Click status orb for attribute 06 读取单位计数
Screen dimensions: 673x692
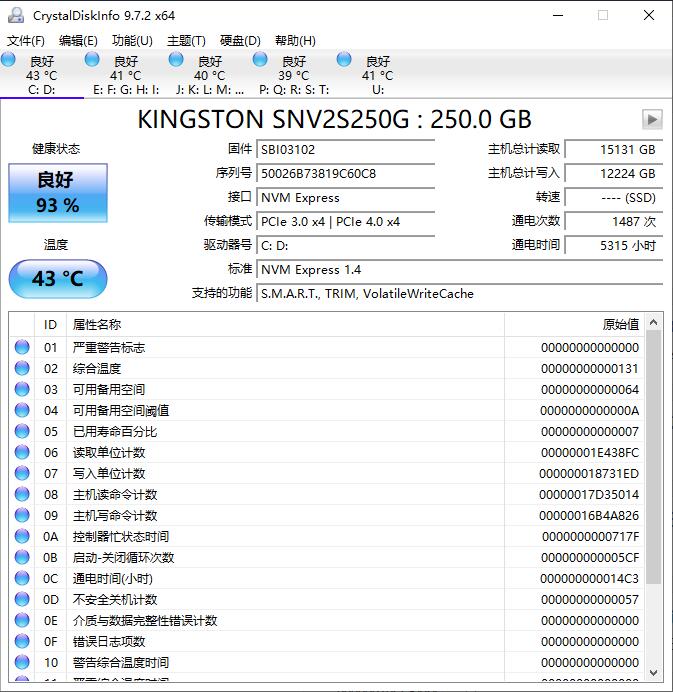22,452
